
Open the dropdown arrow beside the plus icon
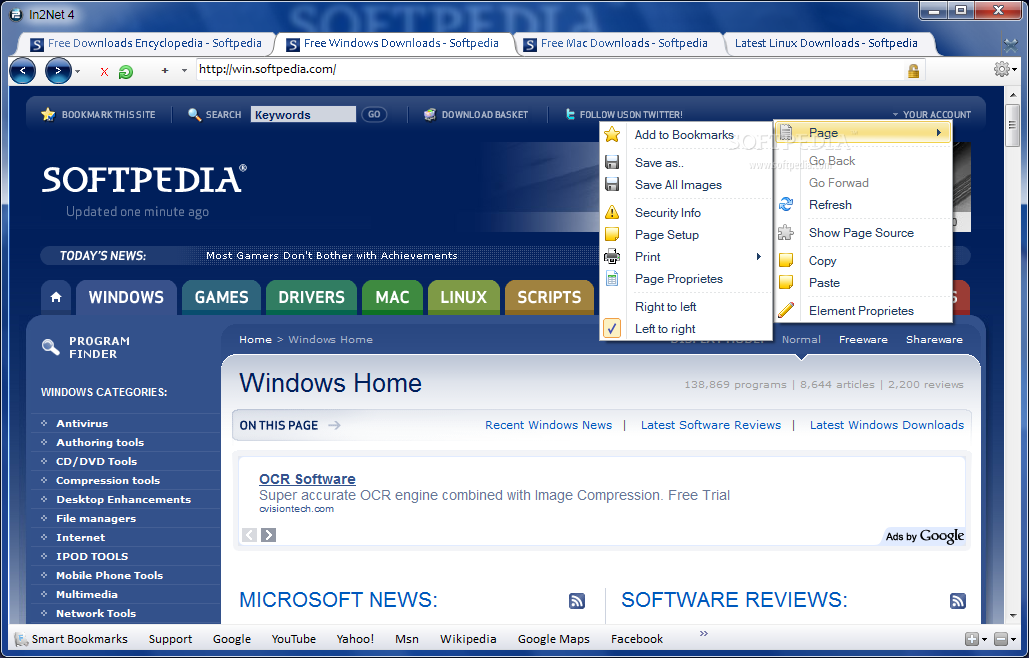184,70
